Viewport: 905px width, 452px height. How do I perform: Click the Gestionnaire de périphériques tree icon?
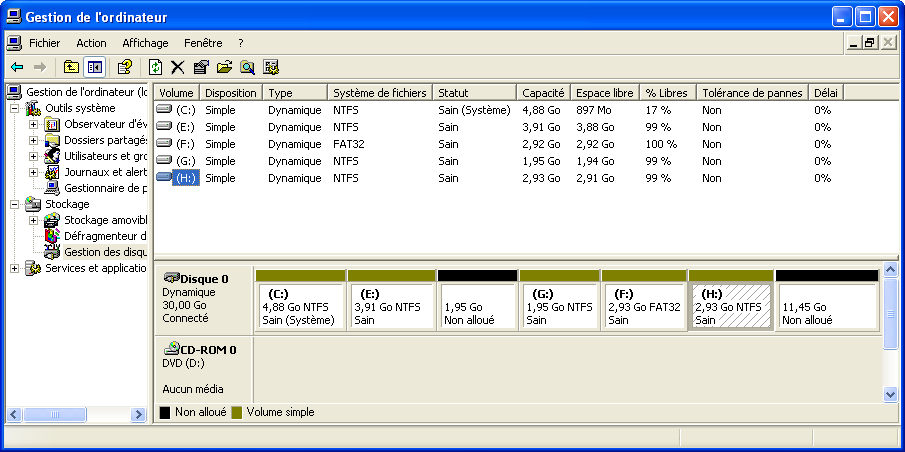[x=53, y=188]
